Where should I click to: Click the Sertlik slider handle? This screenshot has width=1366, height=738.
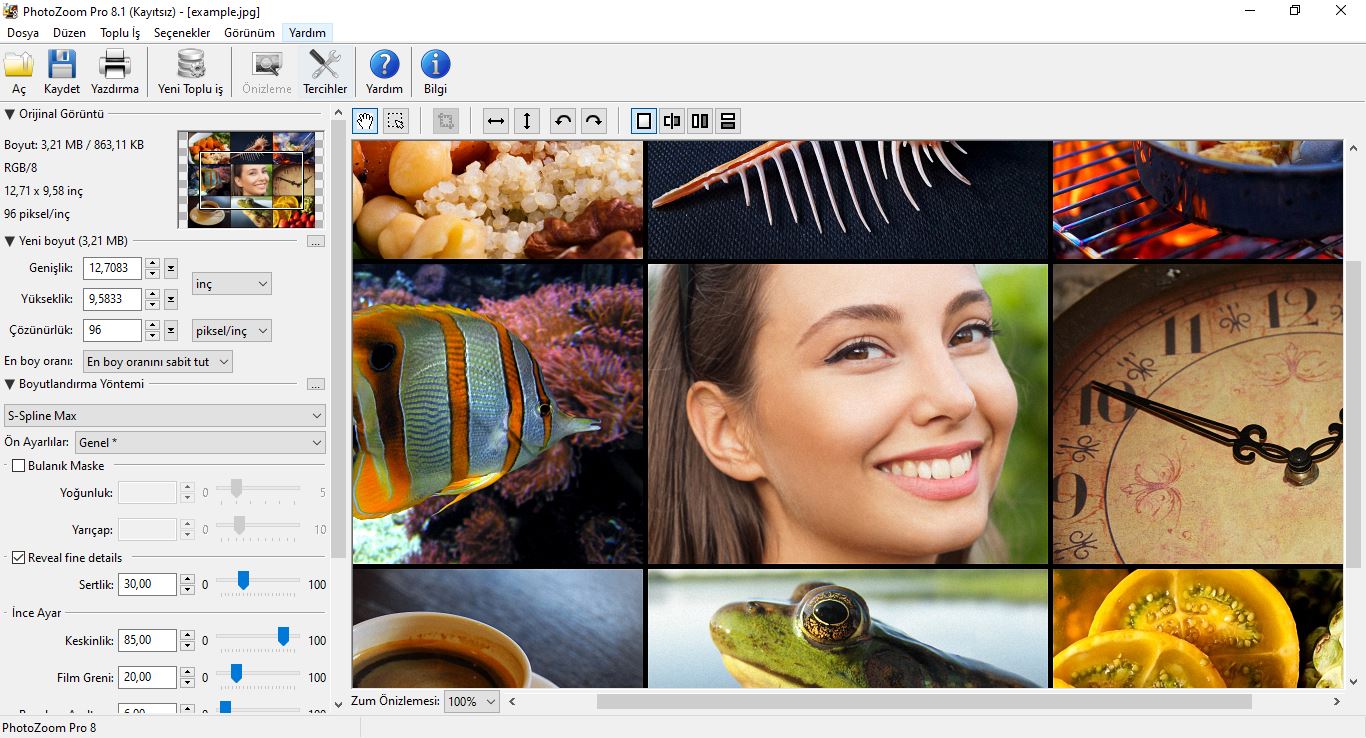(x=243, y=580)
